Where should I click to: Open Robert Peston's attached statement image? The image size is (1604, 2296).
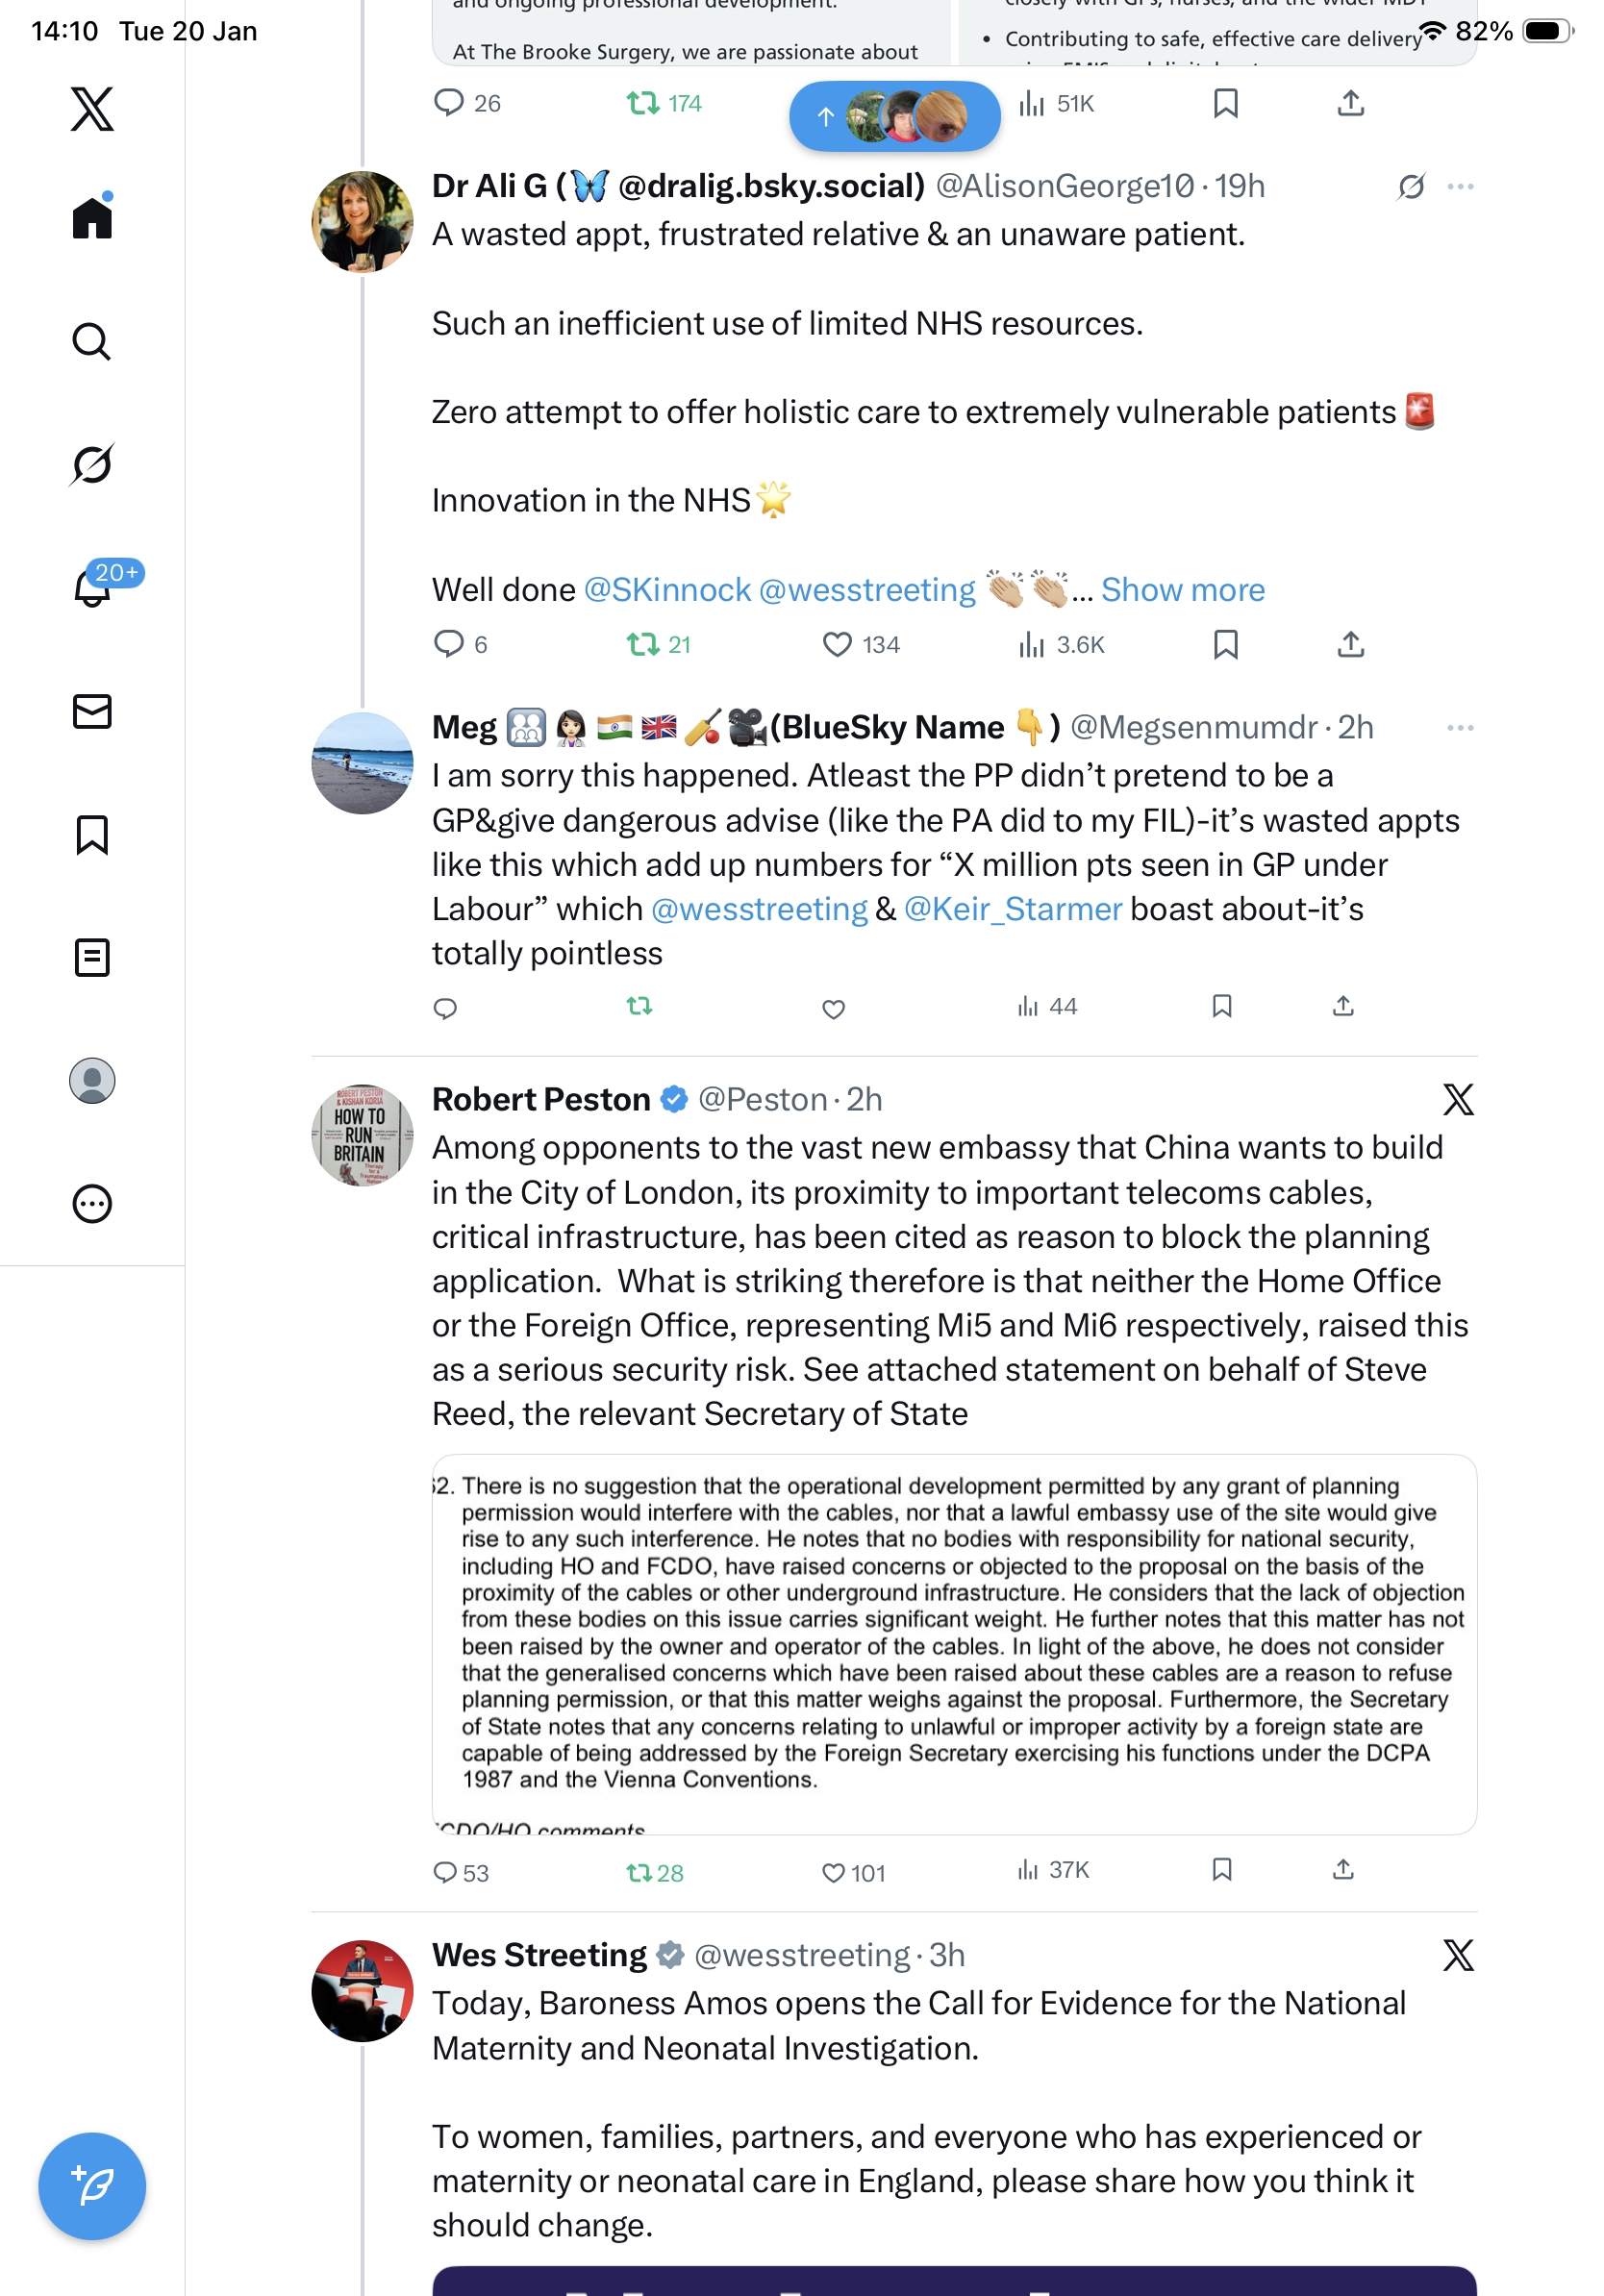click(953, 1643)
